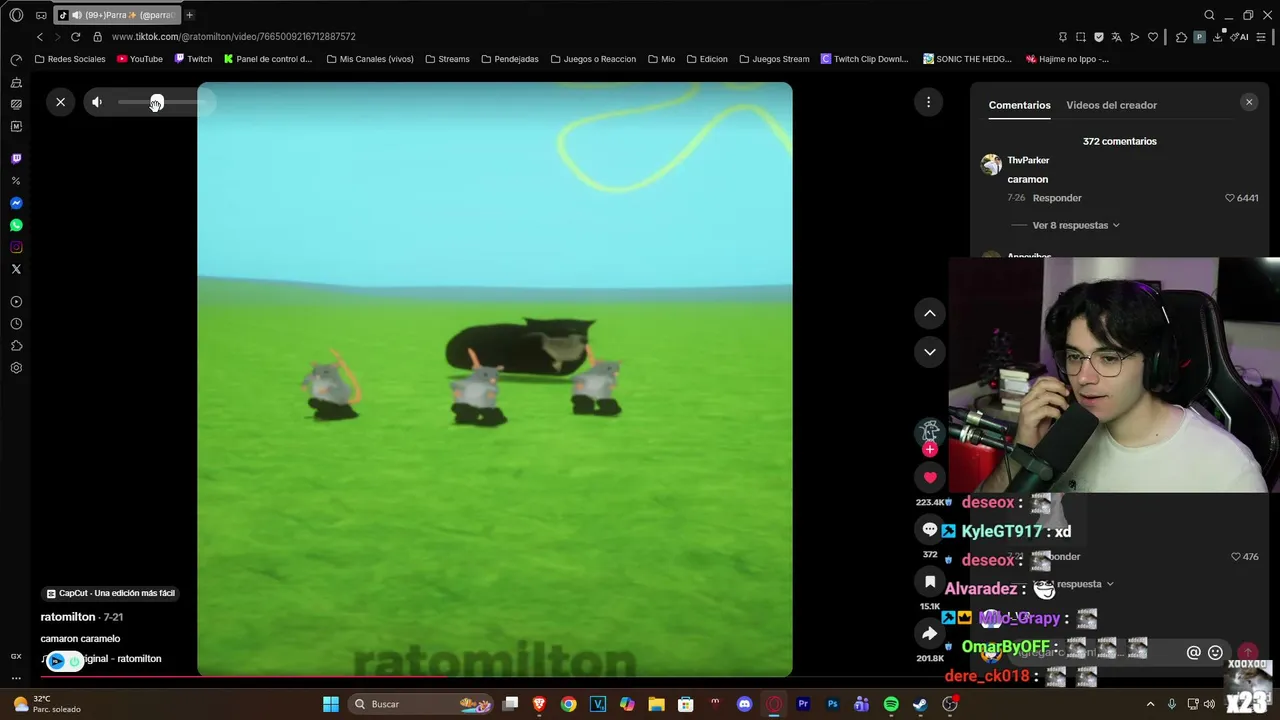This screenshot has height=720, width=1280.
Task: Open the YouTube bookmark
Action: pyautogui.click(x=140, y=59)
